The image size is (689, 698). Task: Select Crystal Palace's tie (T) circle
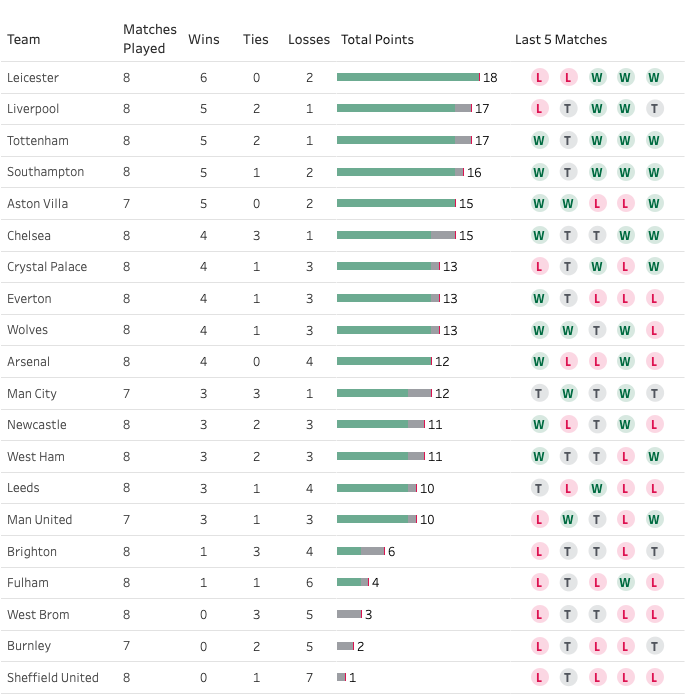[568, 267]
